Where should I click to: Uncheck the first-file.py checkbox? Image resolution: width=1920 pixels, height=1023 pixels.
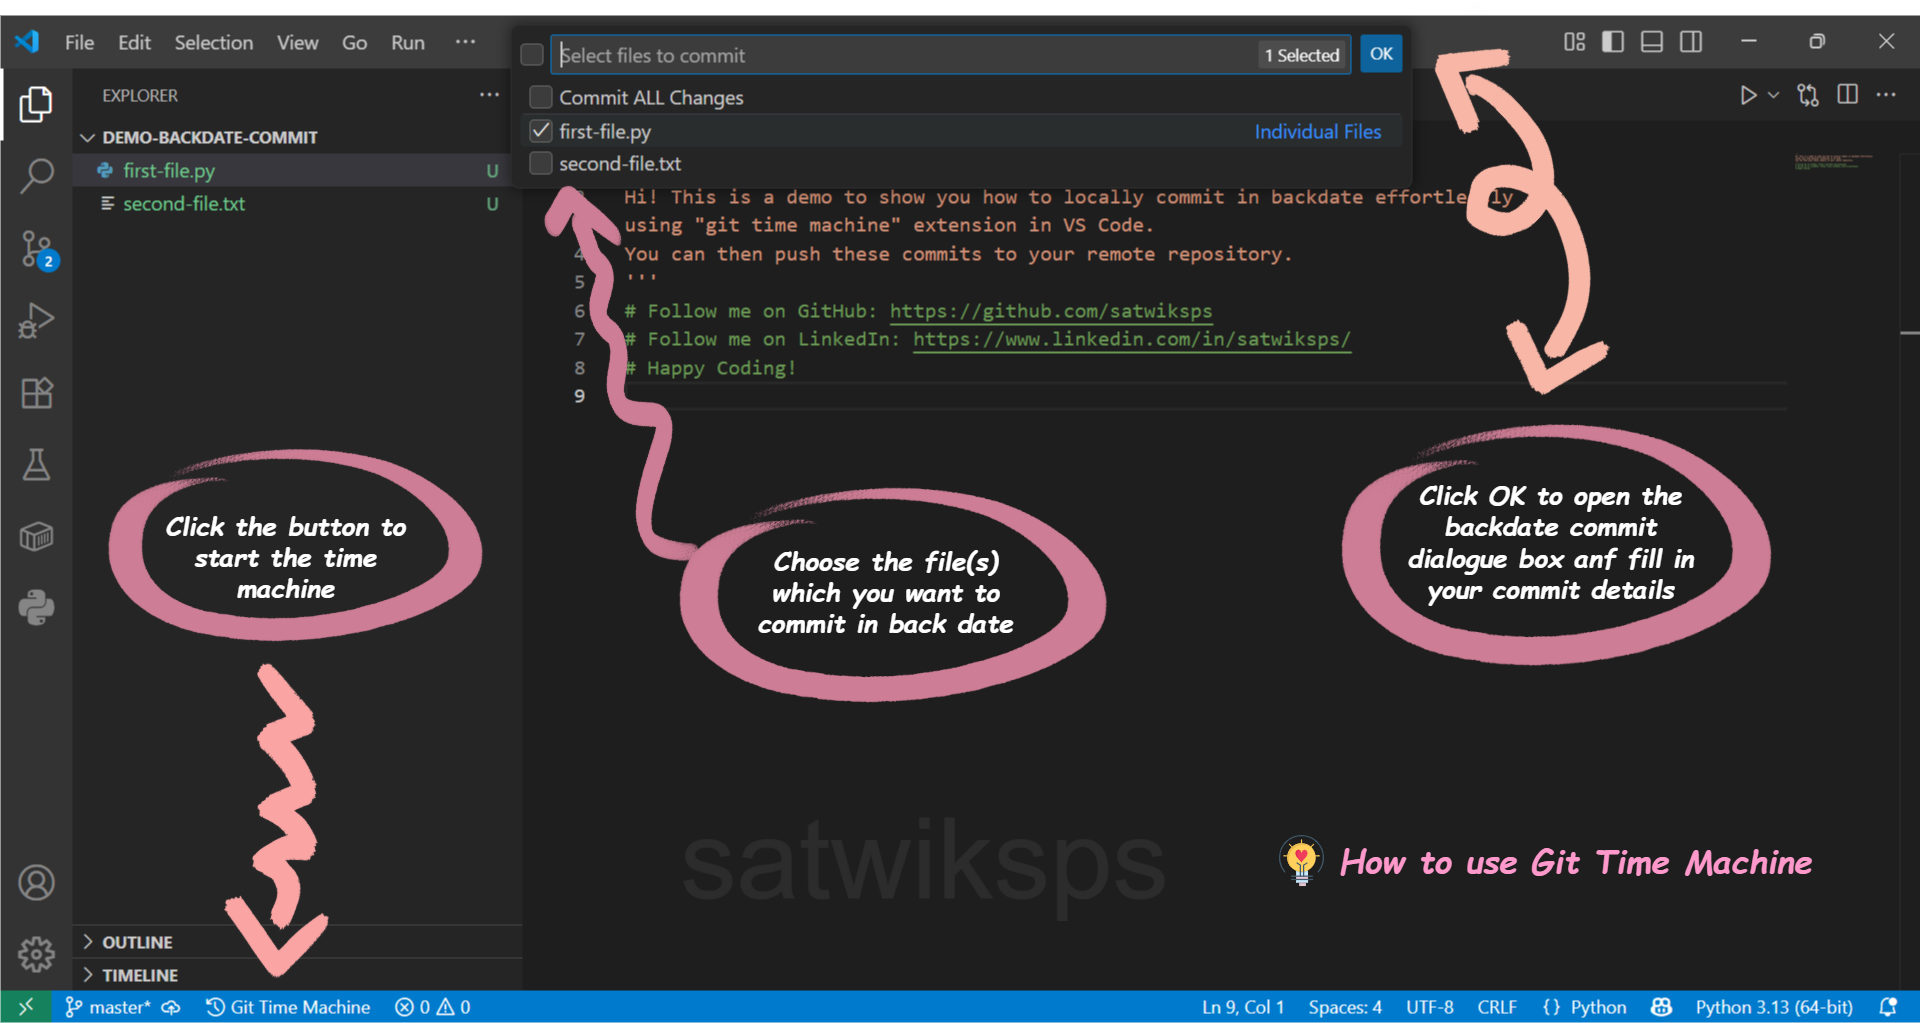pos(541,131)
